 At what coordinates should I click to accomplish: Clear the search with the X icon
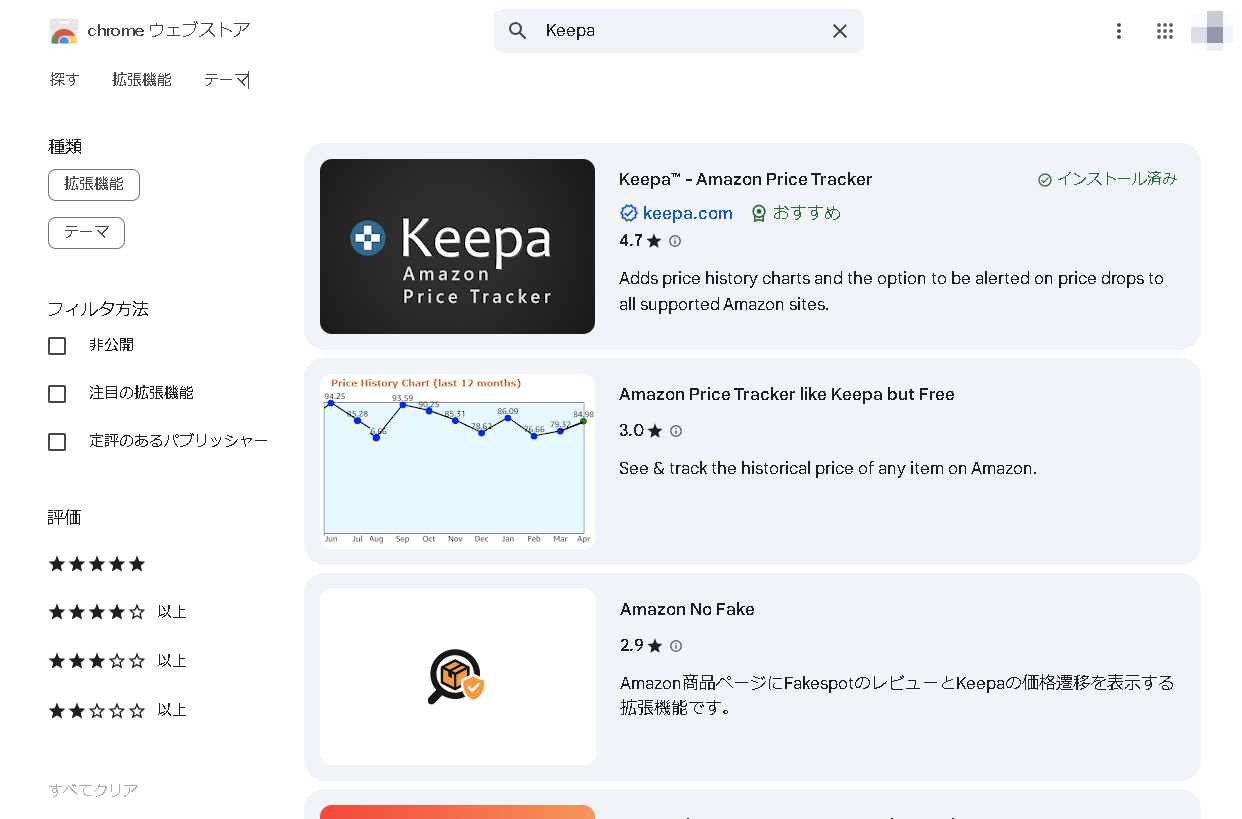[x=840, y=31]
